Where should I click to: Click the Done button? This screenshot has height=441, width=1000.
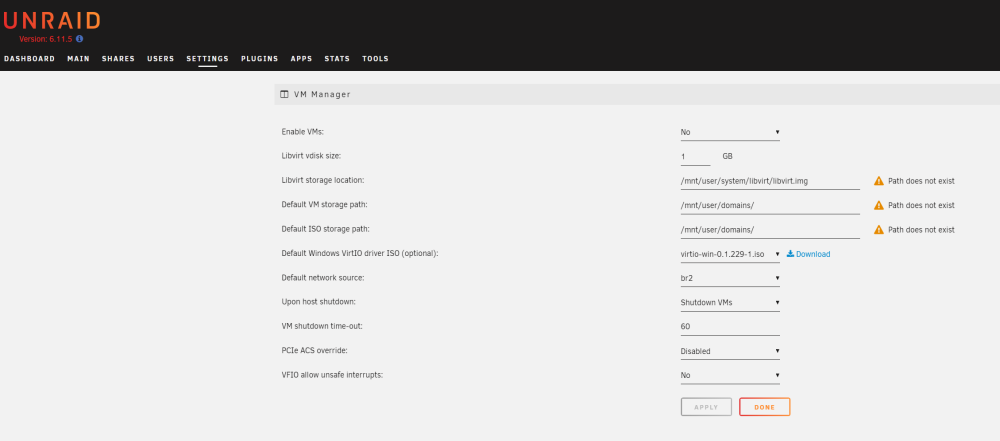coord(765,407)
